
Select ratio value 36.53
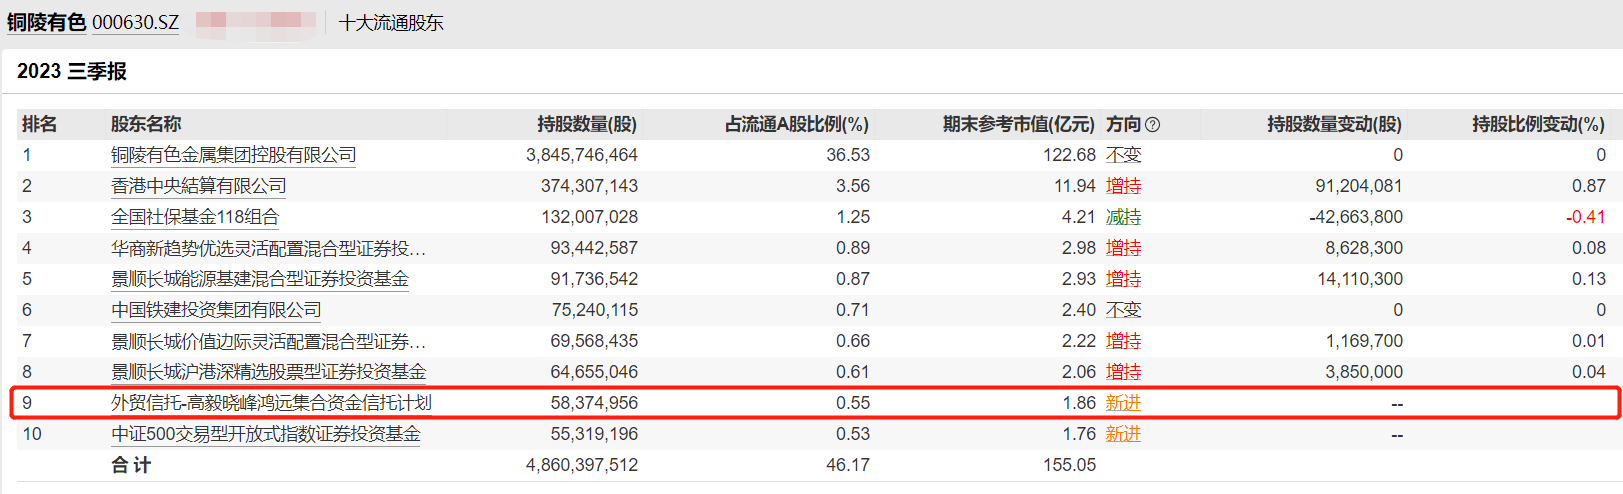coord(848,155)
